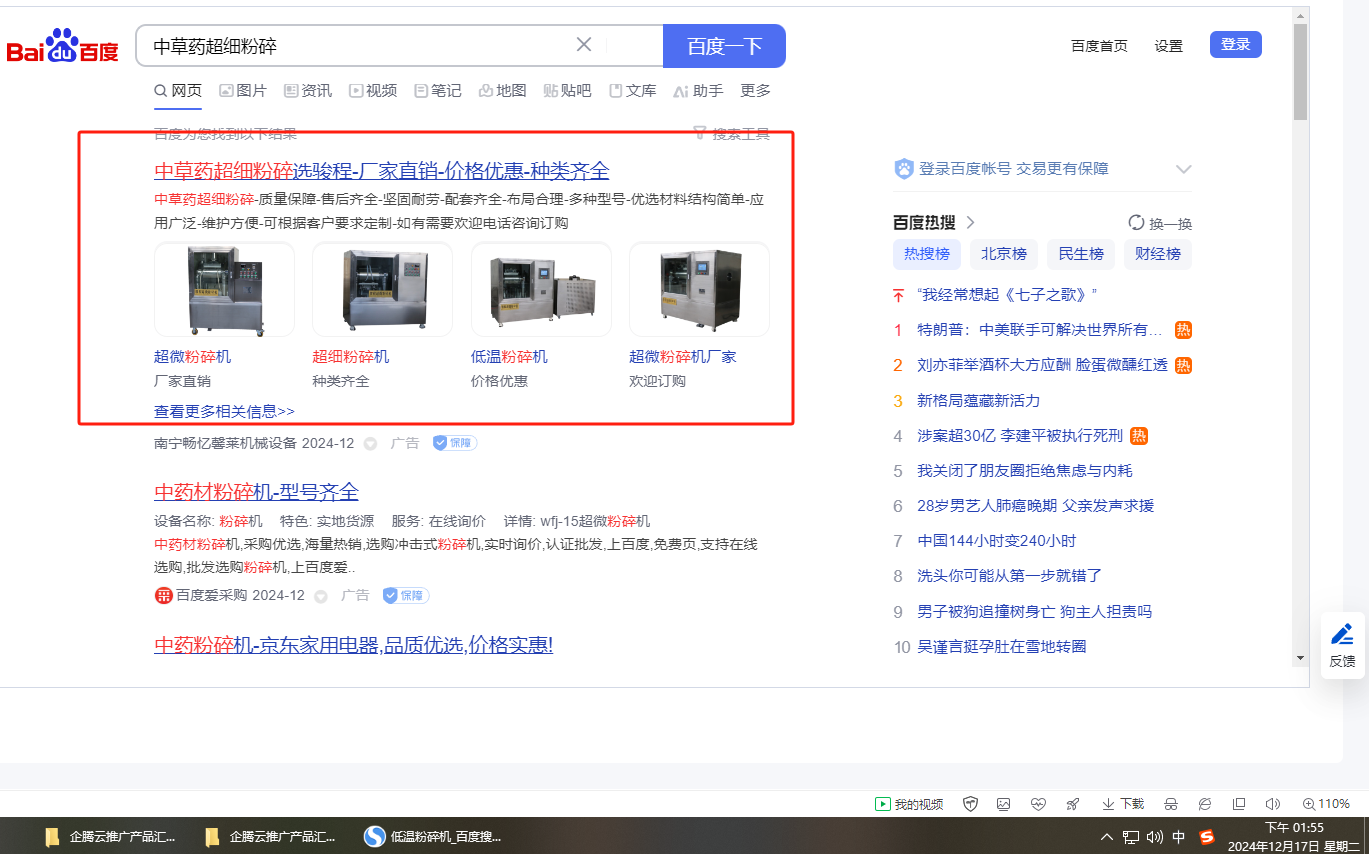Select the 财经榜 tab

[1158, 254]
